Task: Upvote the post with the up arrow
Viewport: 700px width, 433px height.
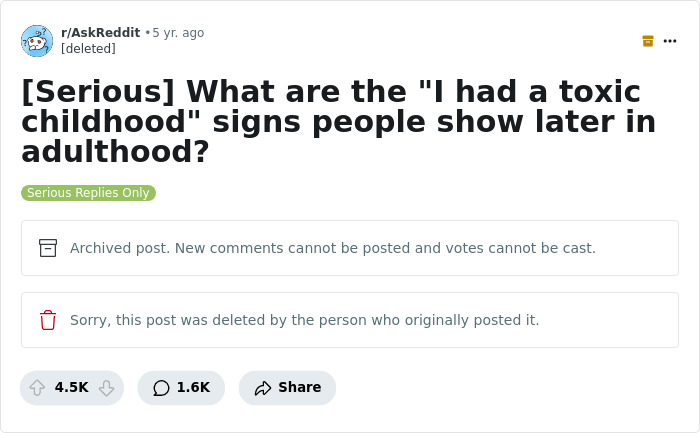Action: (x=38, y=388)
